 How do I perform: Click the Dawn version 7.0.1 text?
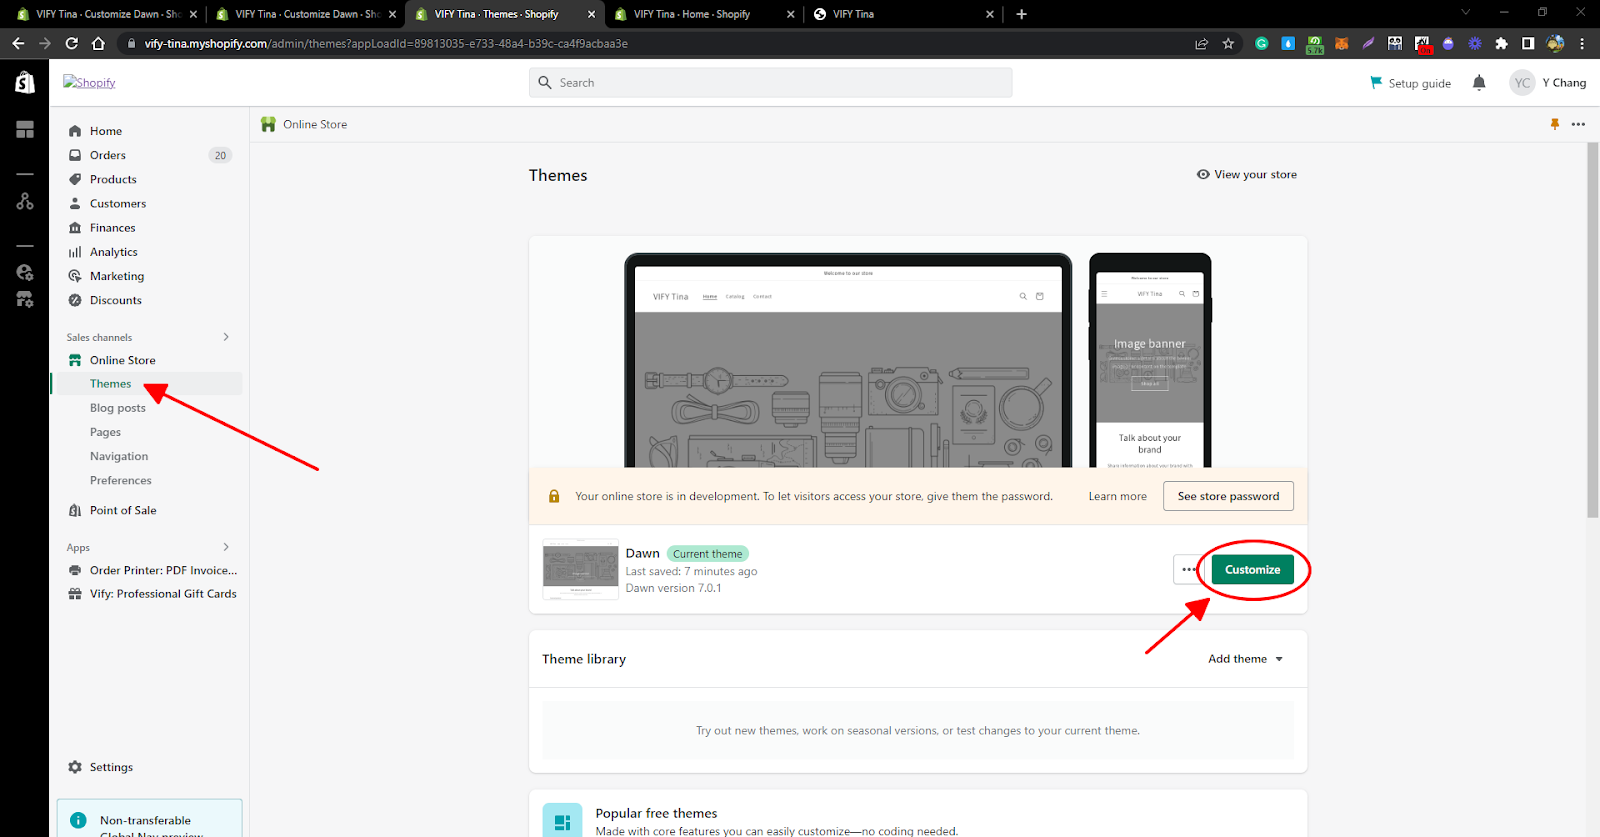(673, 588)
